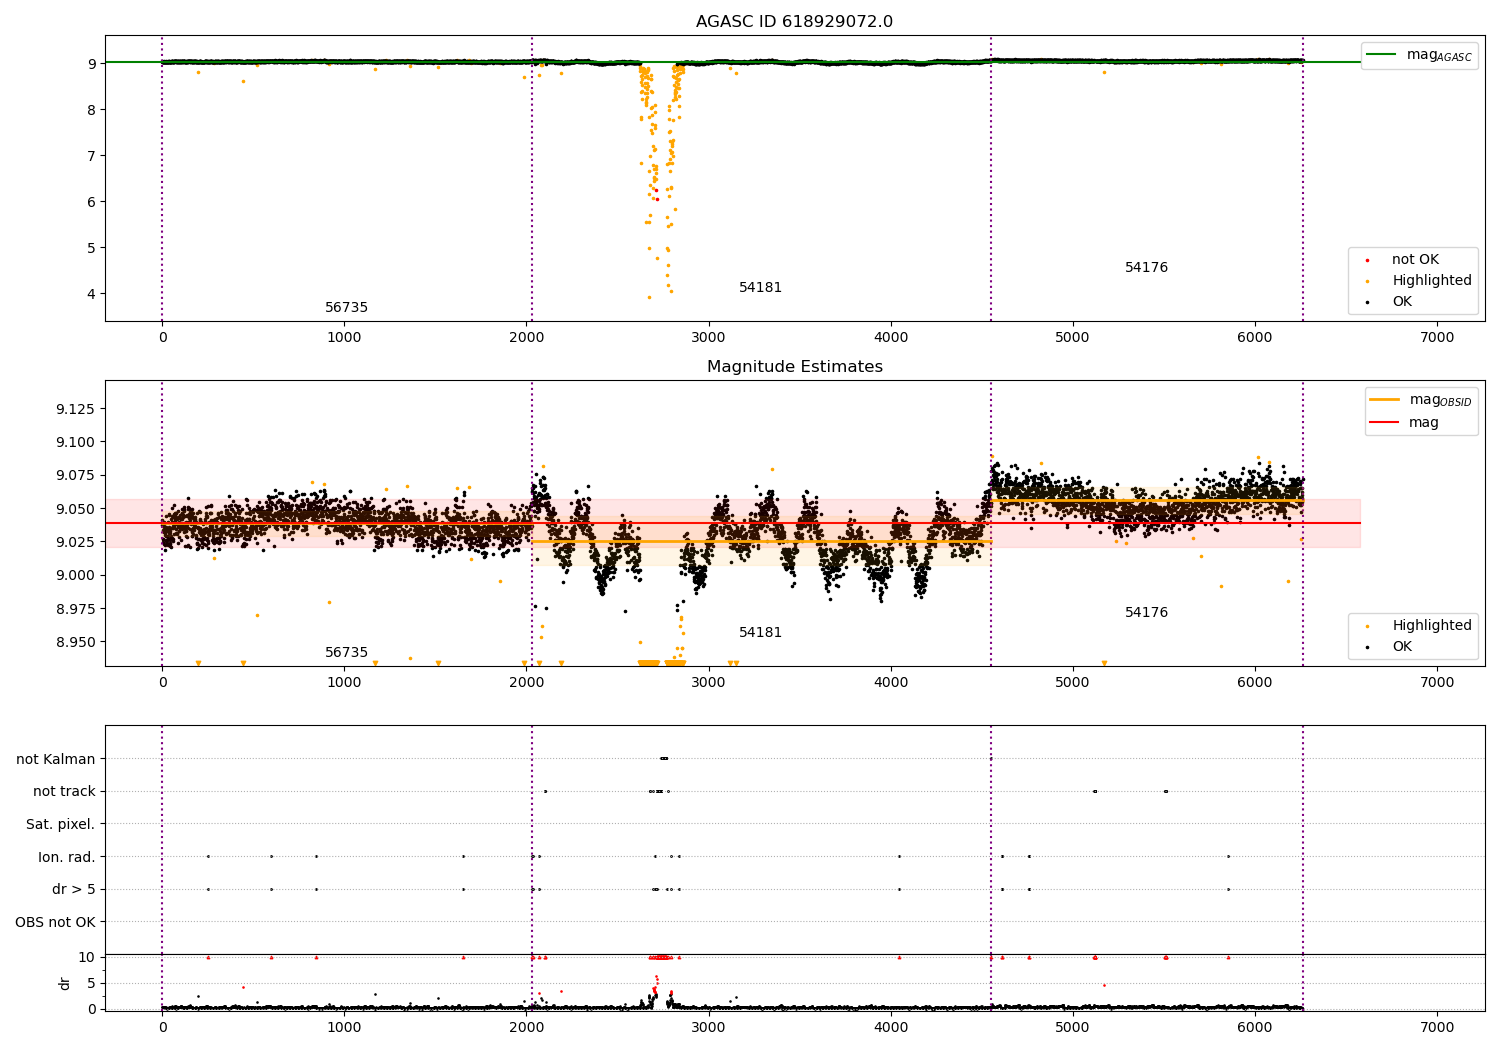Click the "Magnitude Estimates" plot title
The height and width of the screenshot is (1050, 1500).
pyautogui.click(x=794, y=367)
